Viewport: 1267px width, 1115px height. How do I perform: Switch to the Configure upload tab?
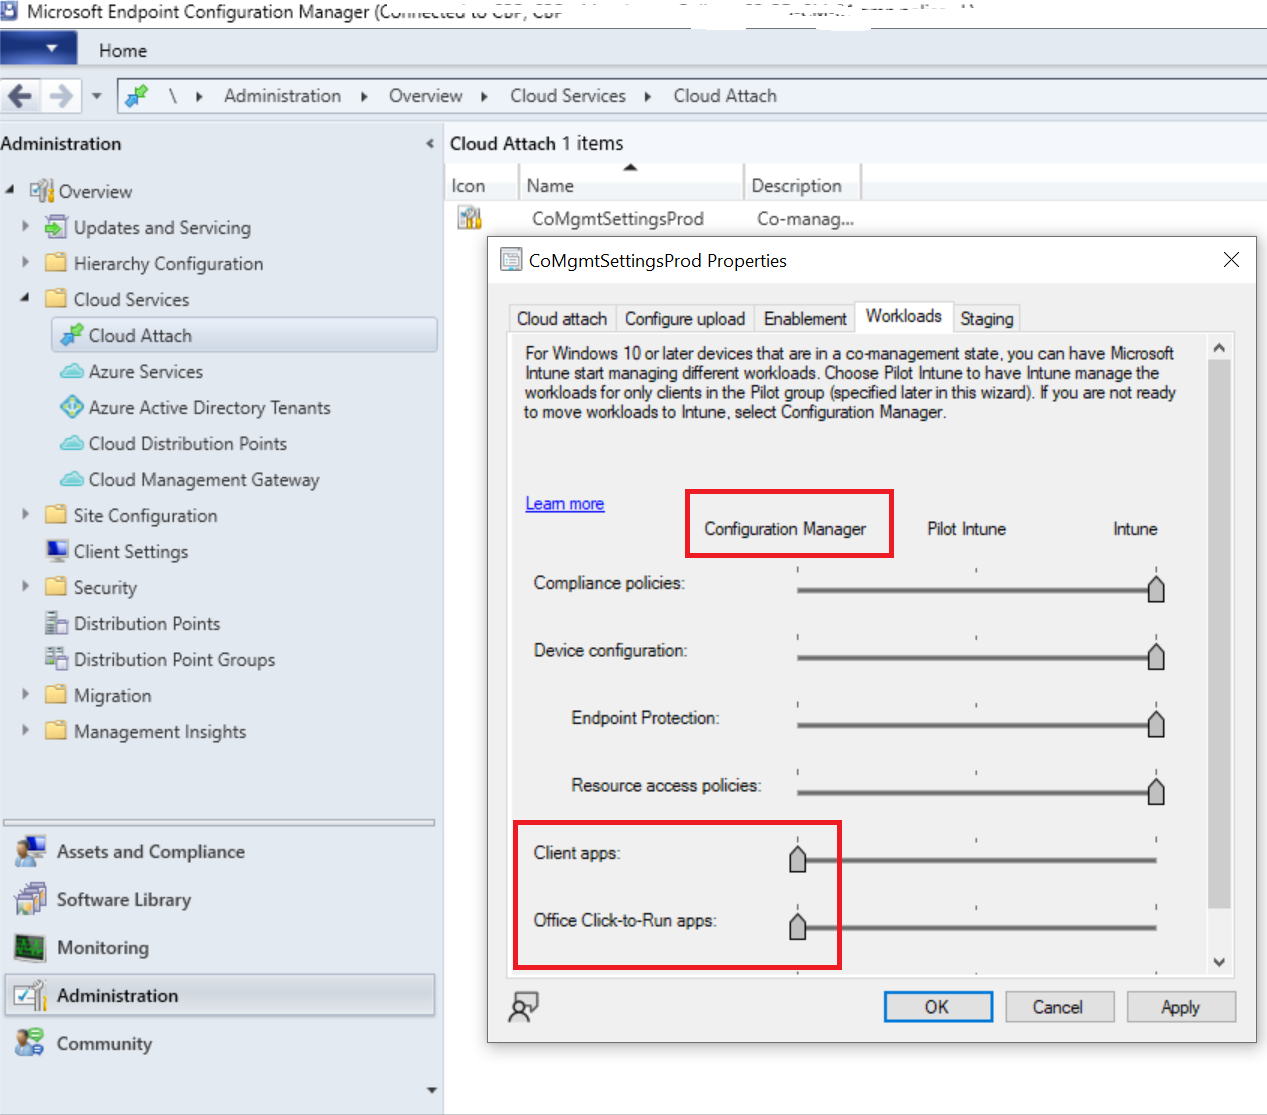click(685, 318)
